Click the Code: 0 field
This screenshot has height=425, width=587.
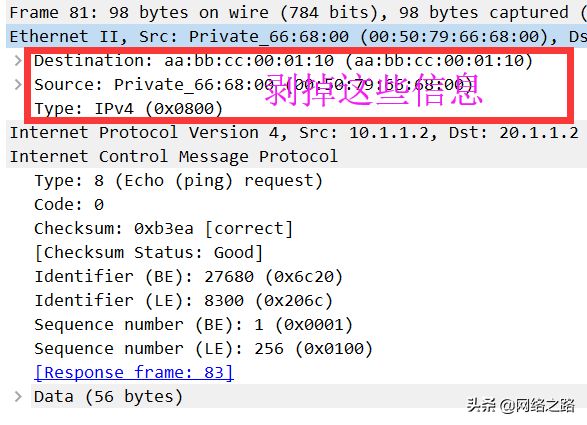pos(69,205)
